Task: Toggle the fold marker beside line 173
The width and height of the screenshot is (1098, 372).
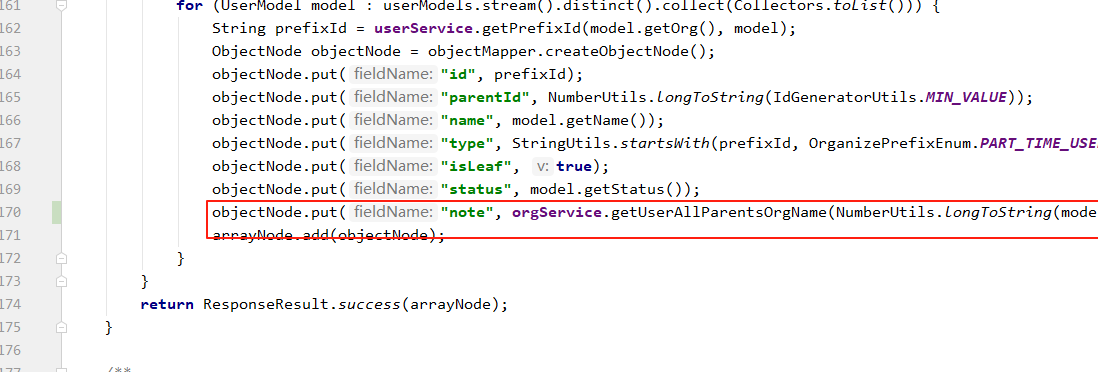Action: [62, 282]
